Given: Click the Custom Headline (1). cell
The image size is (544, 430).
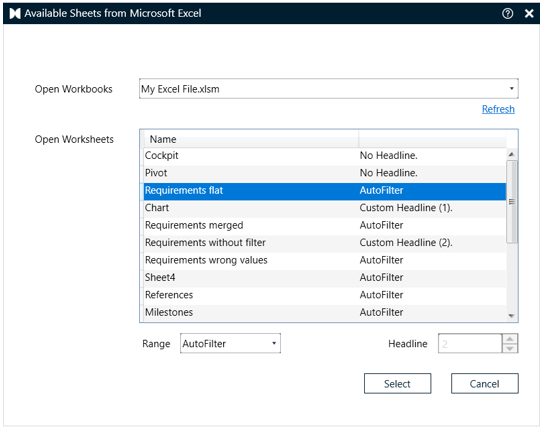Looking at the screenshot, I should click(406, 208).
